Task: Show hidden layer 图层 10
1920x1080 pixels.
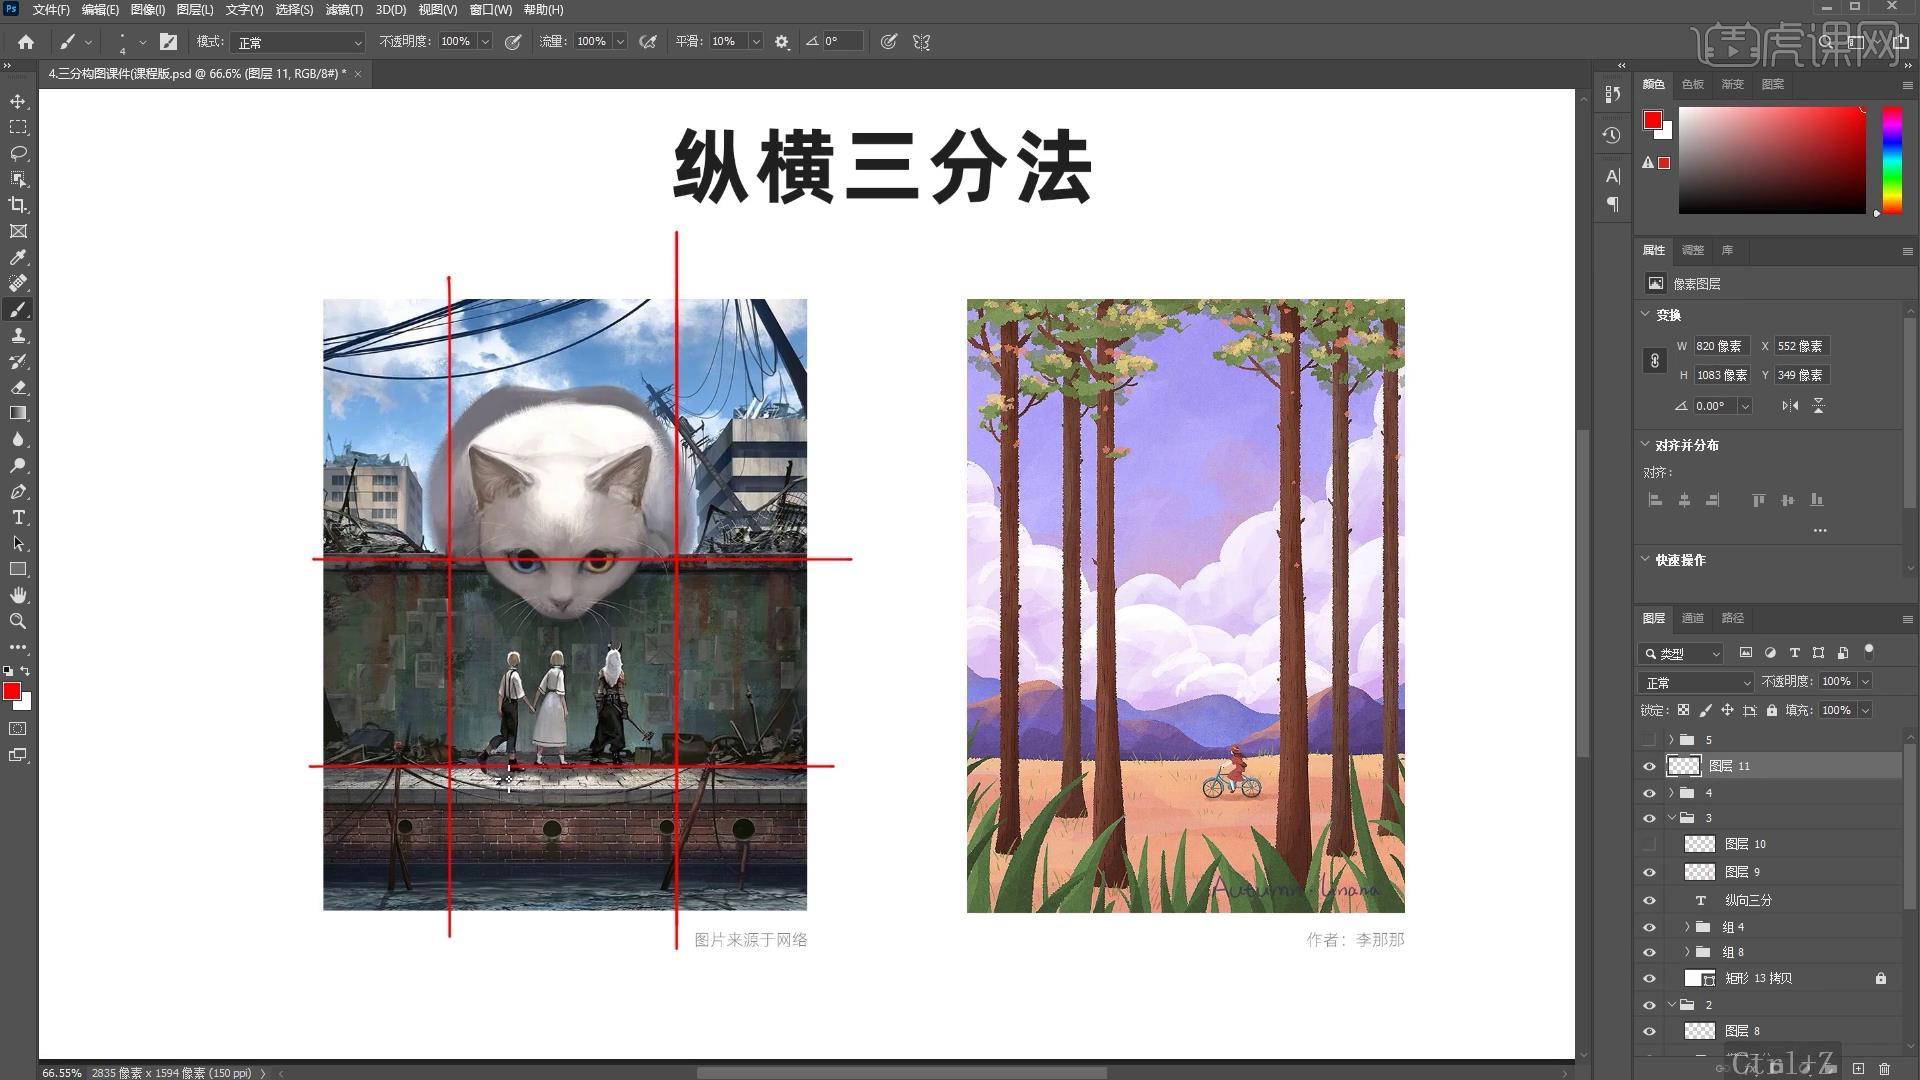Action: click(x=1649, y=844)
